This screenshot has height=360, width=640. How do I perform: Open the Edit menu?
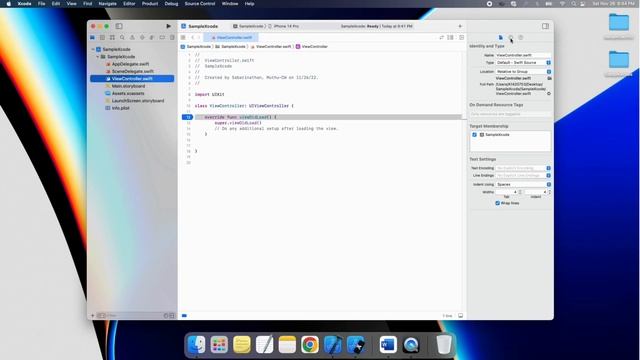tap(56, 4)
